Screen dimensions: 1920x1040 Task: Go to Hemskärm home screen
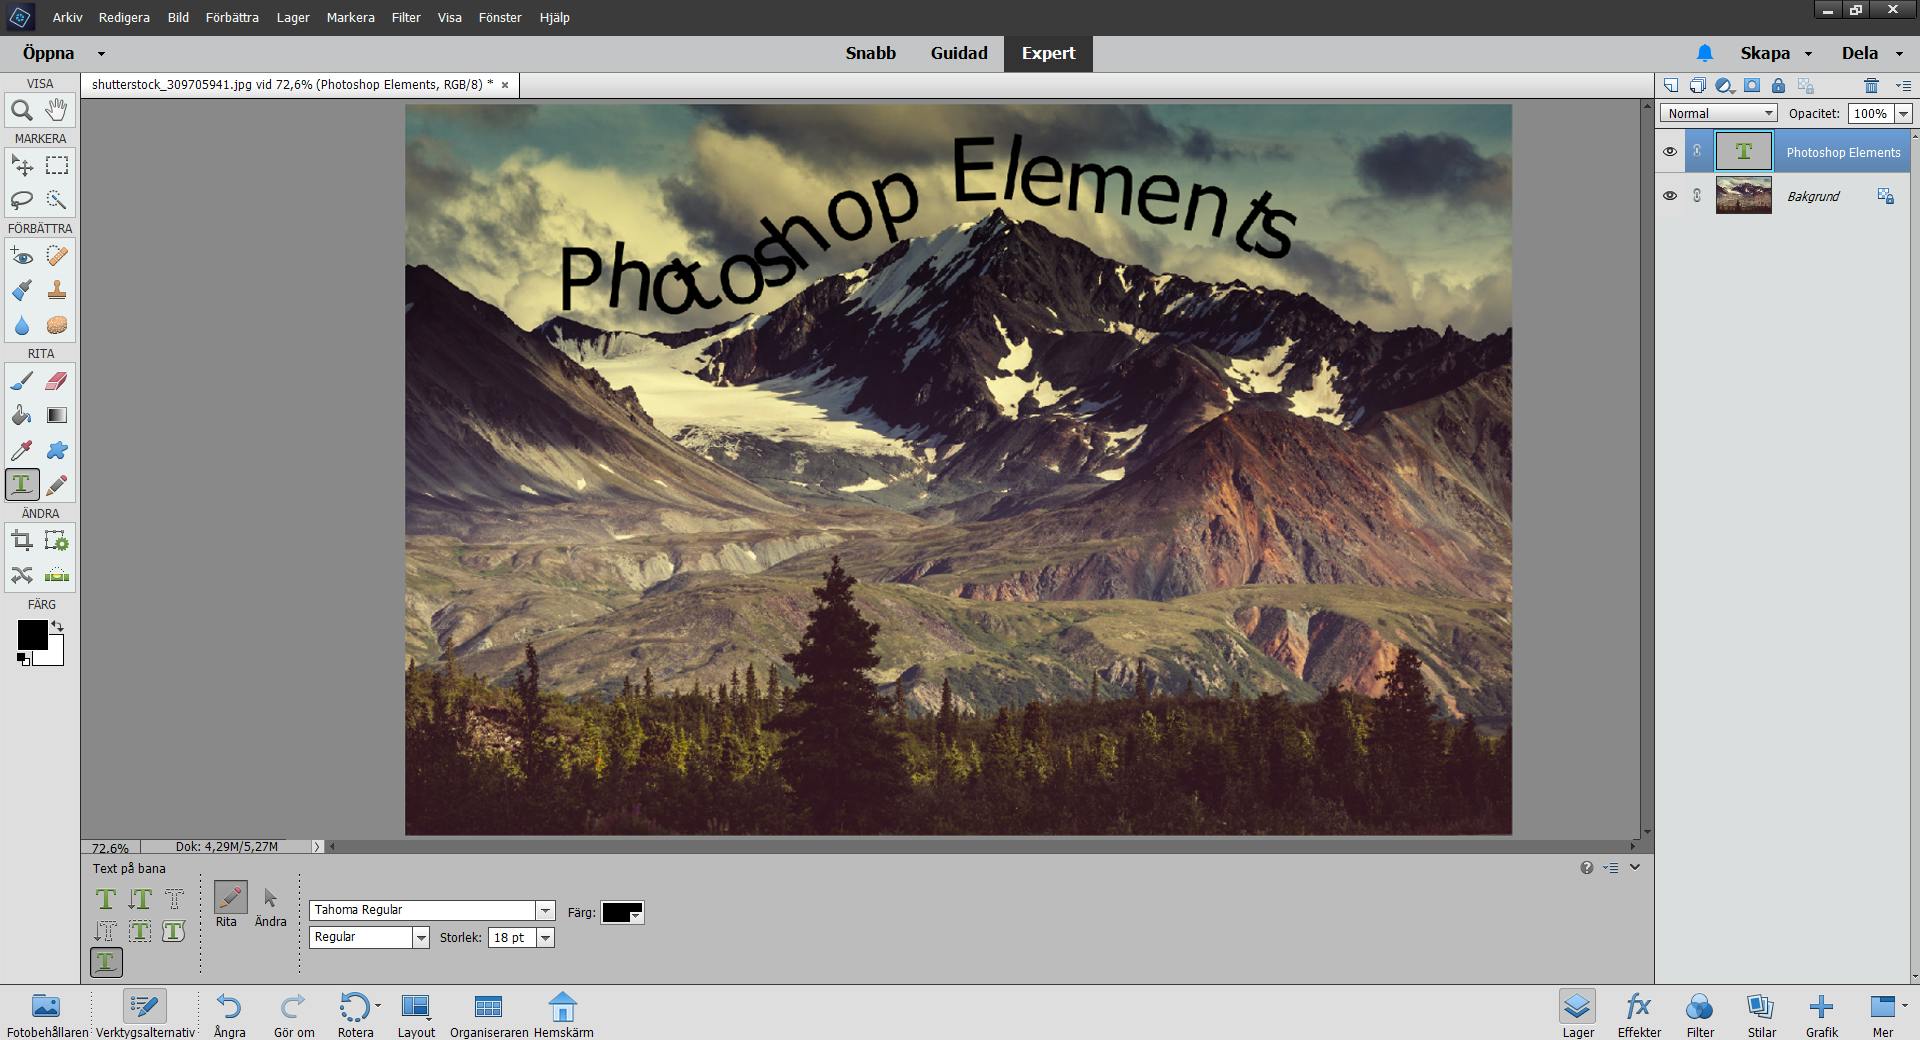coord(563,1015)
